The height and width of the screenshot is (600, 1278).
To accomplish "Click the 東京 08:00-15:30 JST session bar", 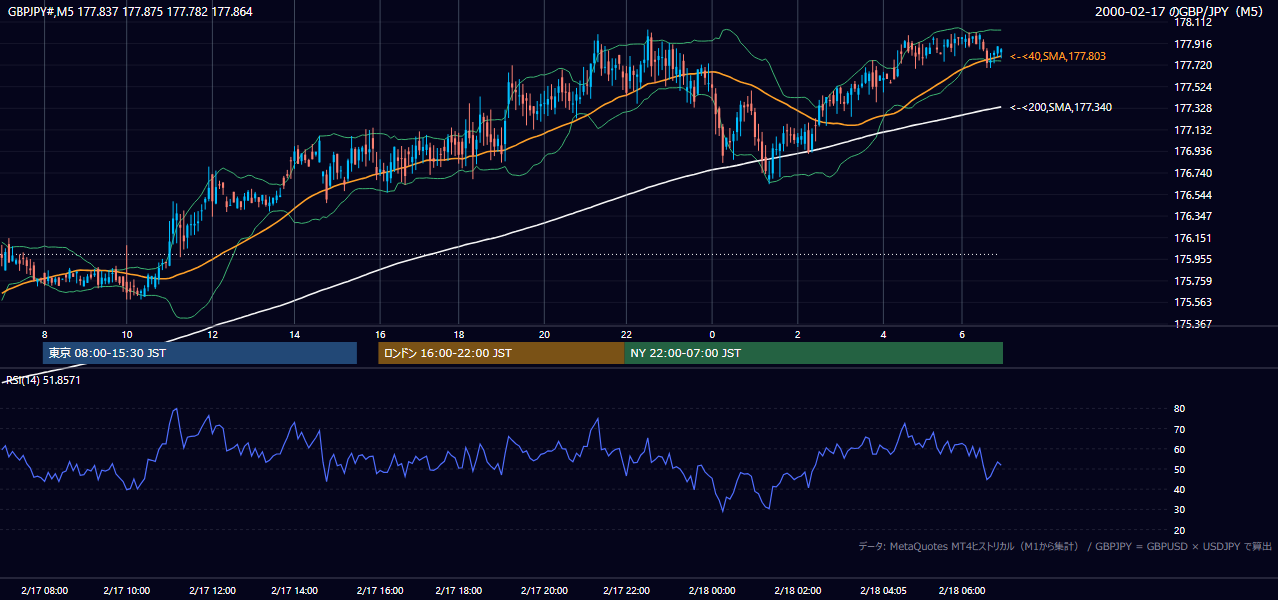I will click(x=200, y=353).
